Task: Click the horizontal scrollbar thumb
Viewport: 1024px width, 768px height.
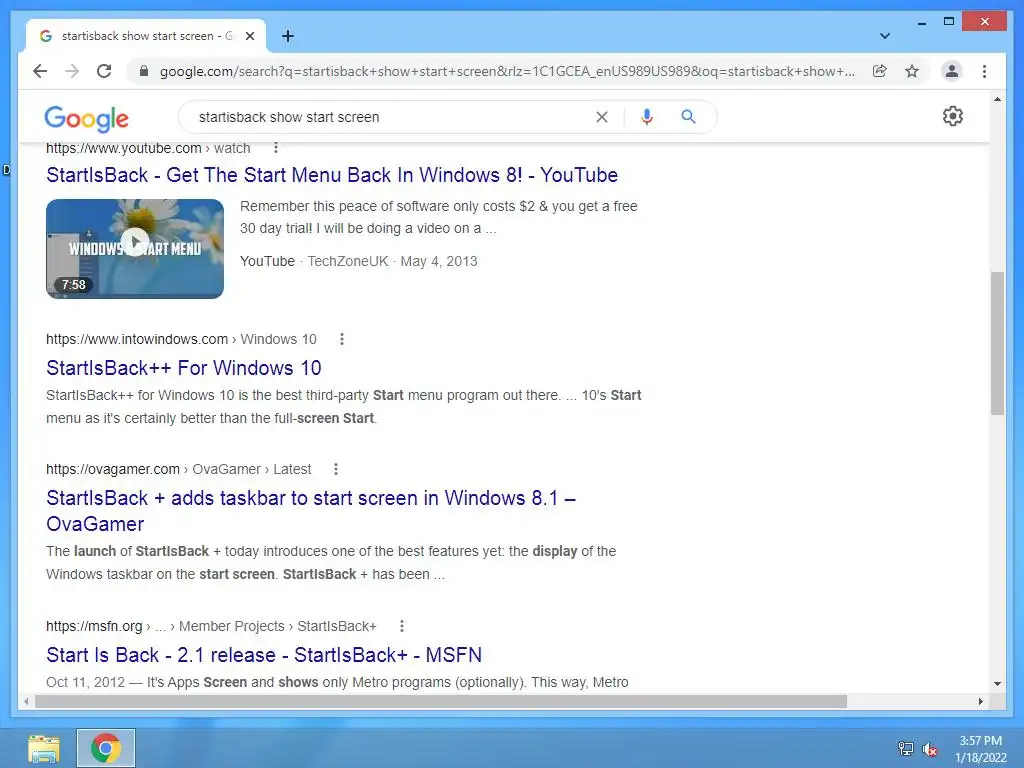Action: (x=441, y=701)
